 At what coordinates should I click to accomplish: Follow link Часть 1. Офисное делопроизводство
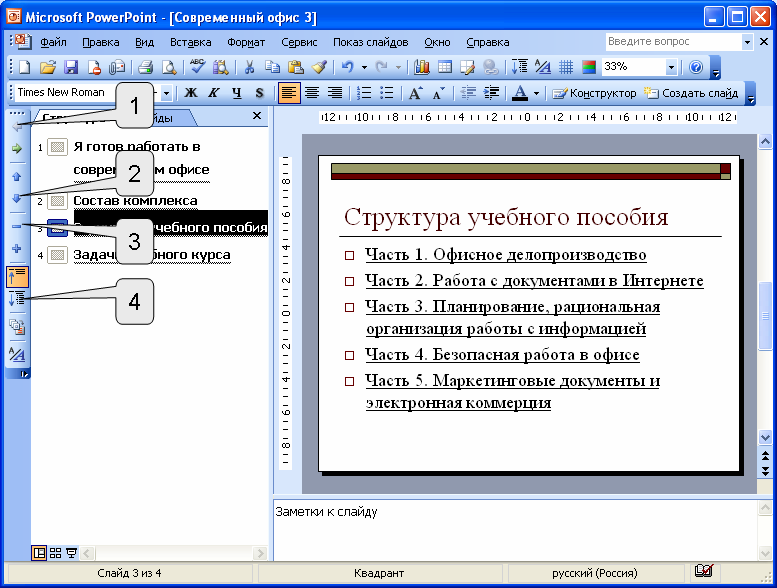[505, 255]
